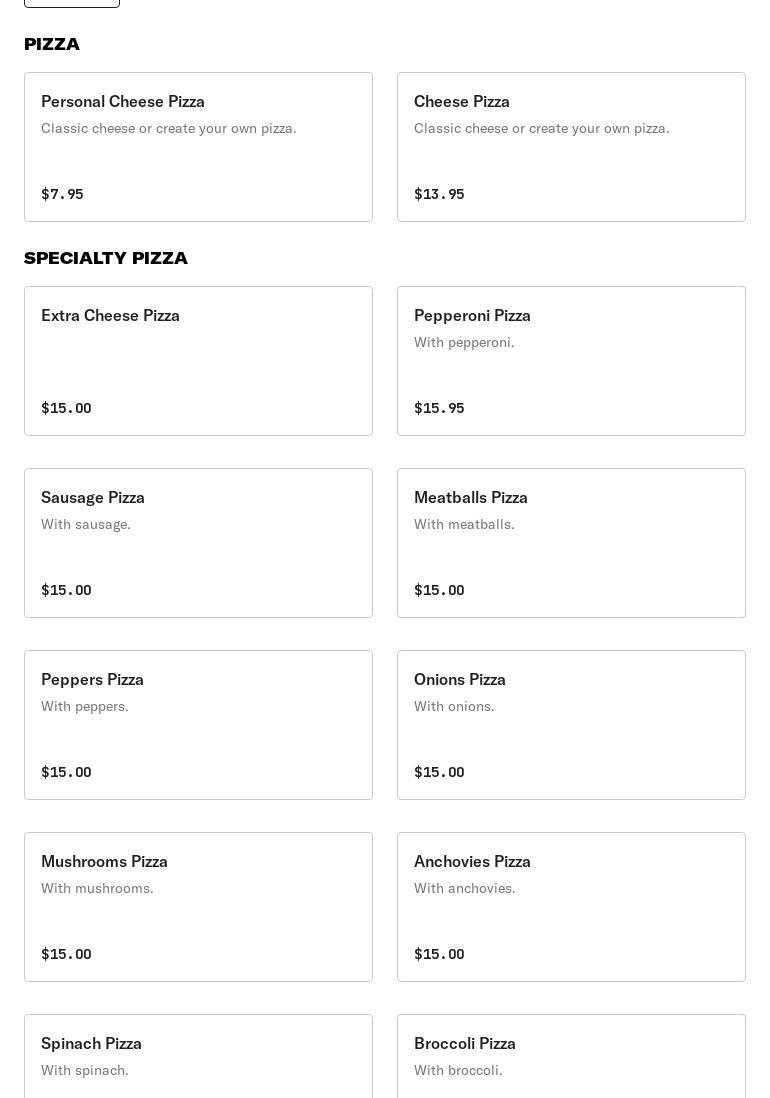Open the Onions Pizza item

tap(571, 725)
